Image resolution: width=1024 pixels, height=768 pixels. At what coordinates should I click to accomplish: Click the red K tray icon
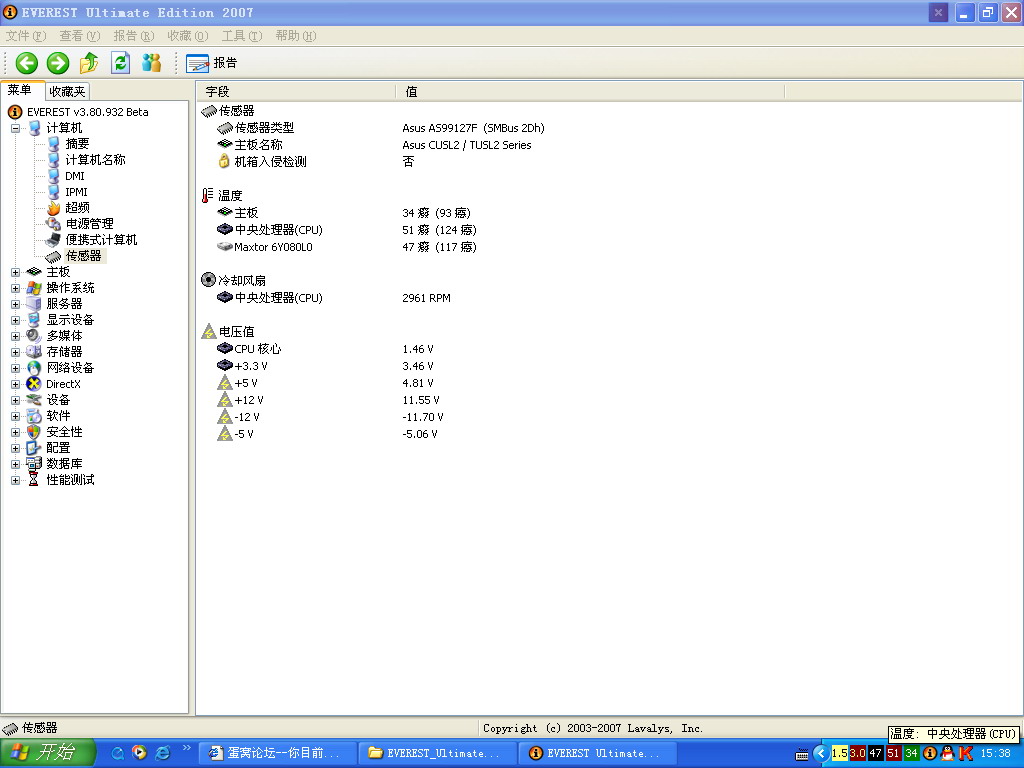[x=965, y=753]
